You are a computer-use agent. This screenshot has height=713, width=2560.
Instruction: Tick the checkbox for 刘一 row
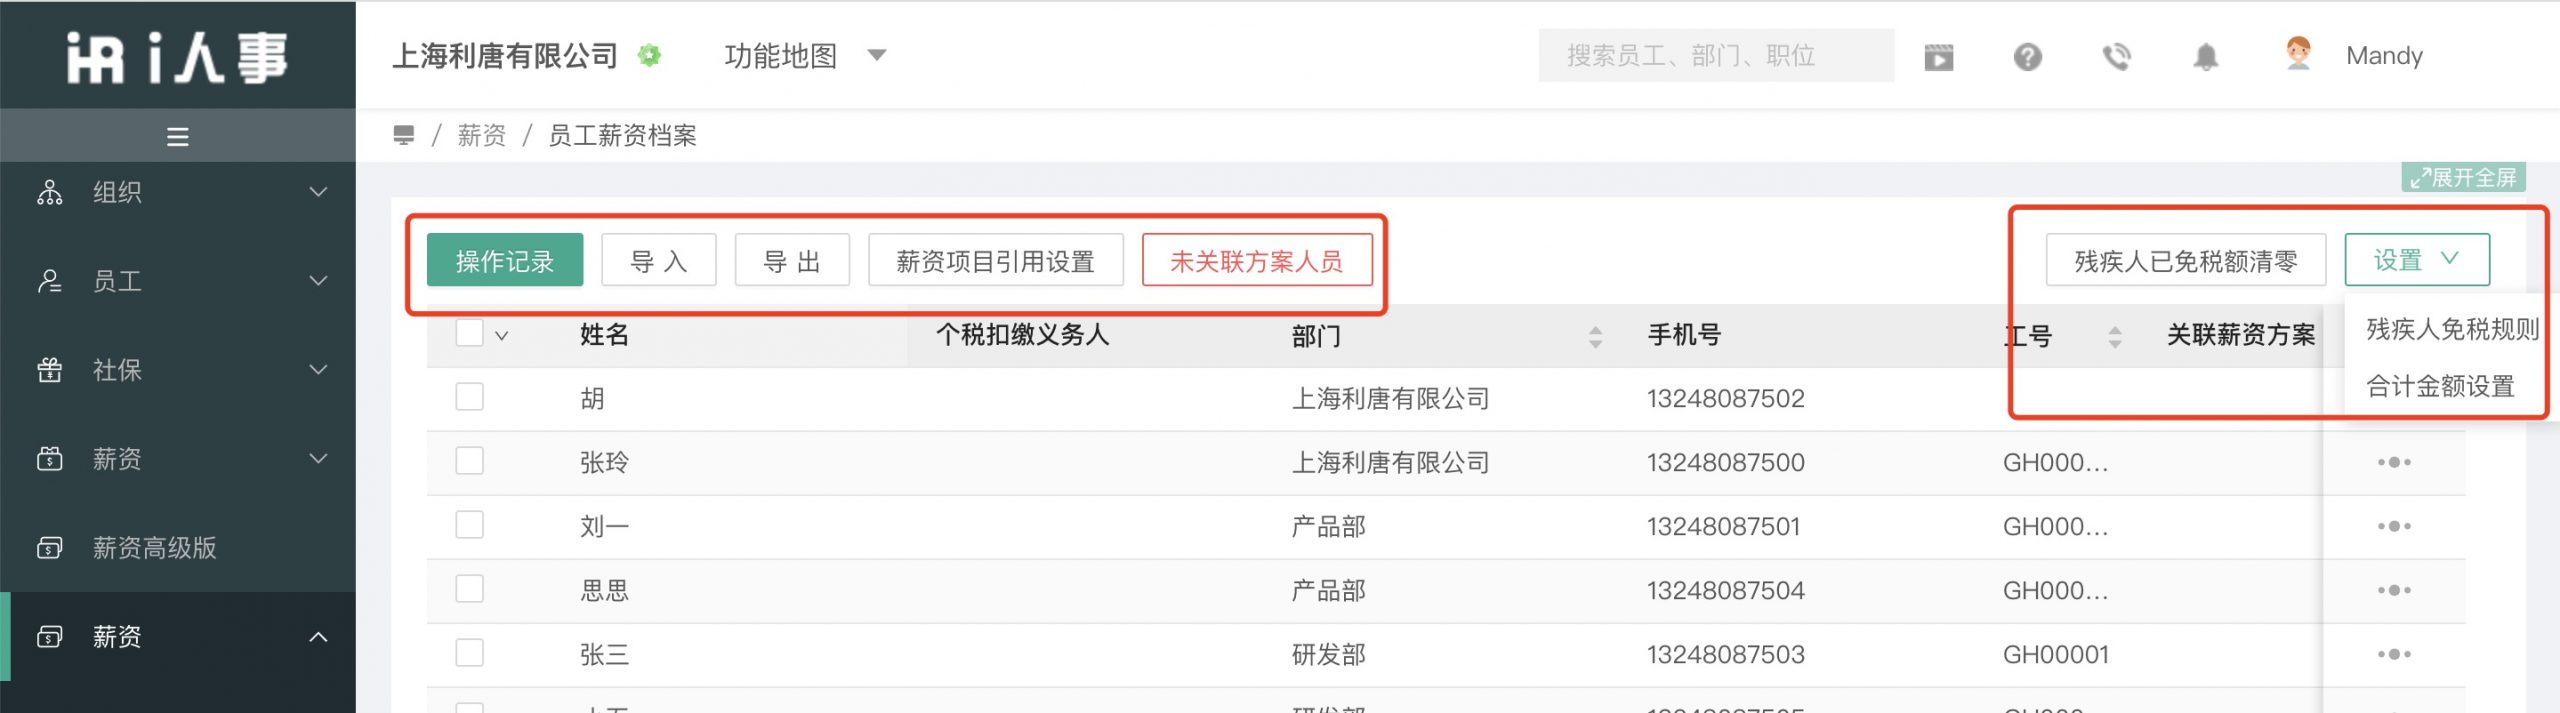(469, 525)
